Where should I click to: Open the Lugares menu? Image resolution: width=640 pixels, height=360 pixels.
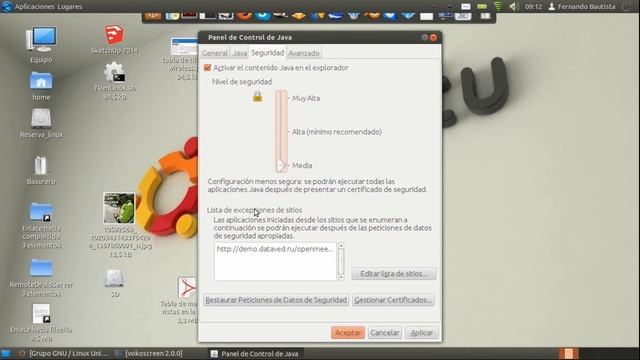[x=70, y=7]
